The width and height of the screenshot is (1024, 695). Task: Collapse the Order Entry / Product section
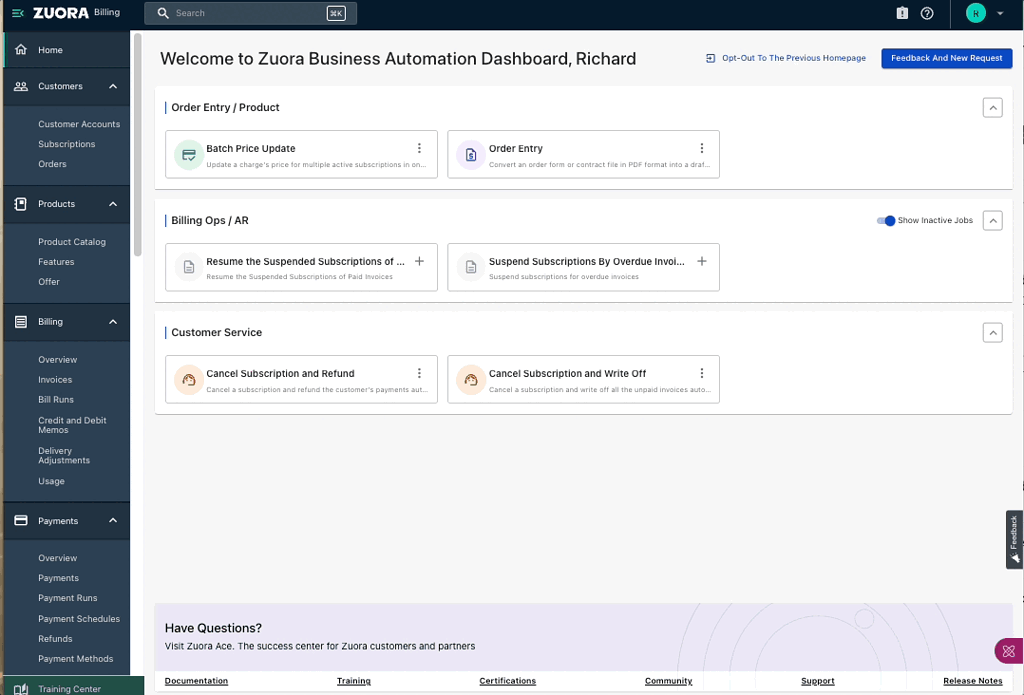(x=992, y=107)
